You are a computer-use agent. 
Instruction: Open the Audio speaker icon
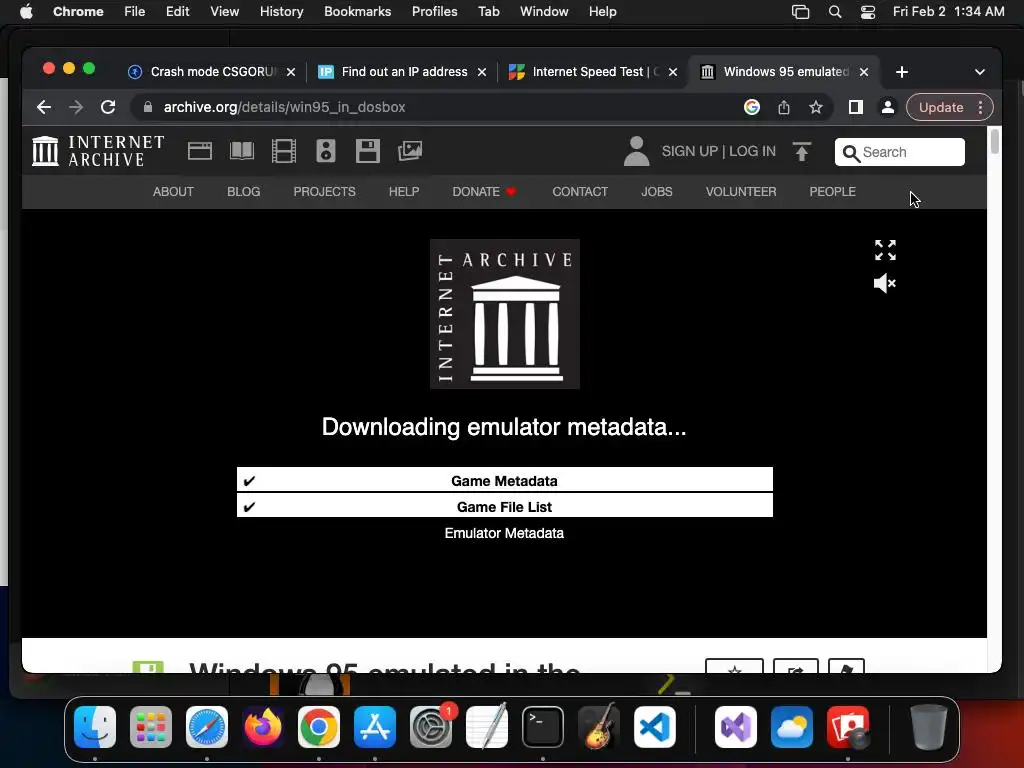325,151
